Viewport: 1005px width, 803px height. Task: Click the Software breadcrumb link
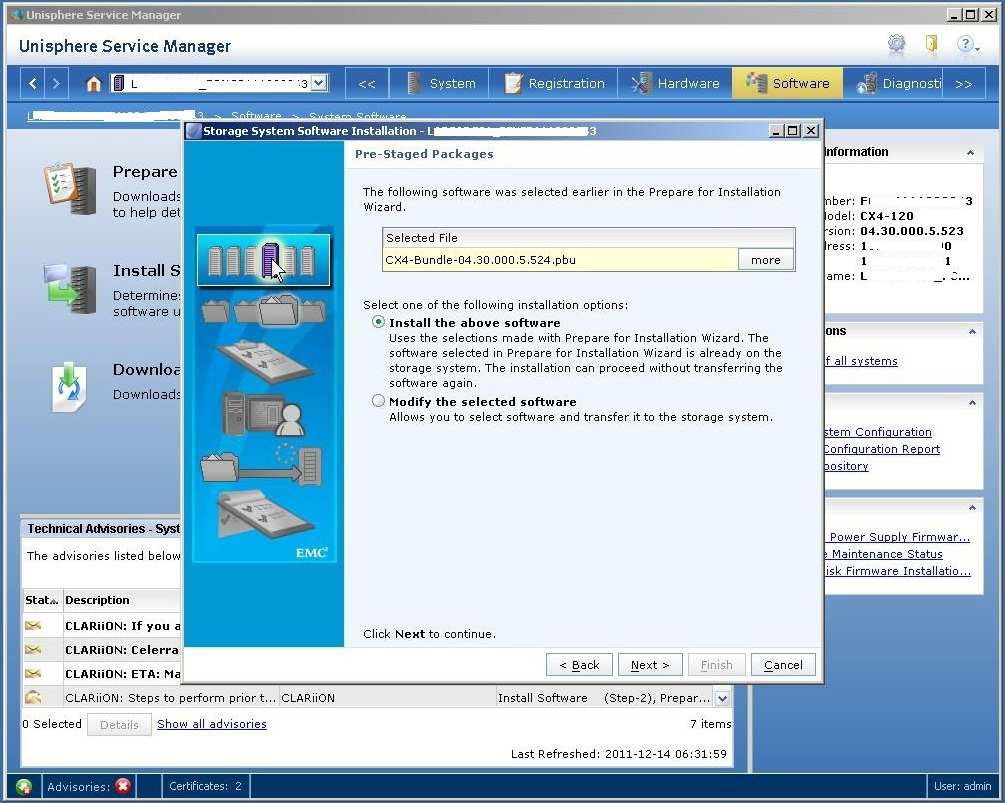(x=256, y=116)
